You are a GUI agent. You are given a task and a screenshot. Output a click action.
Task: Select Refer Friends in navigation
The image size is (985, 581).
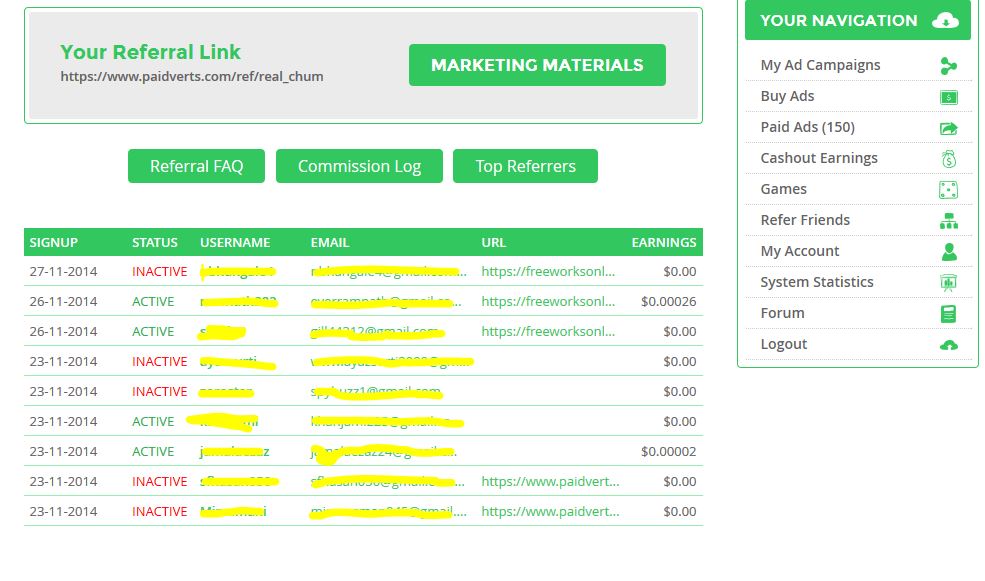[x=805, y=220]
